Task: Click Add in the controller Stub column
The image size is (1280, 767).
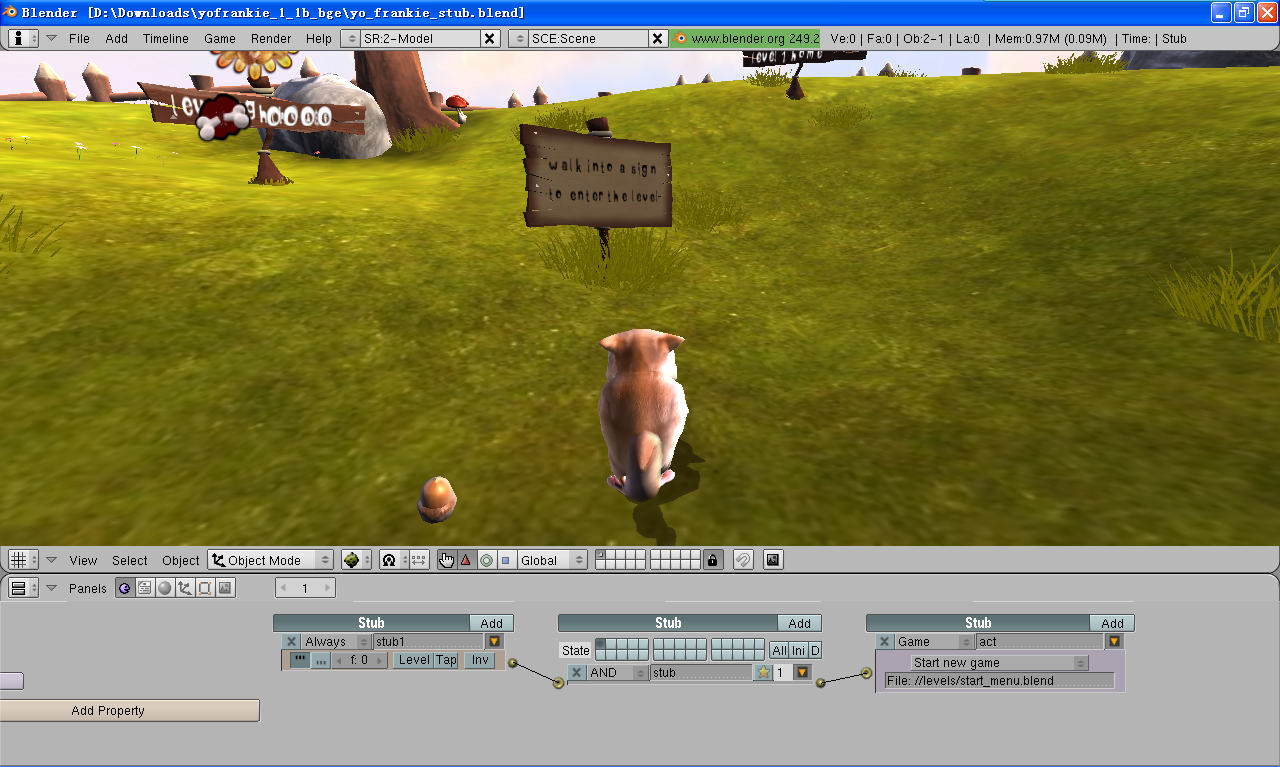Action: (799, 623)
